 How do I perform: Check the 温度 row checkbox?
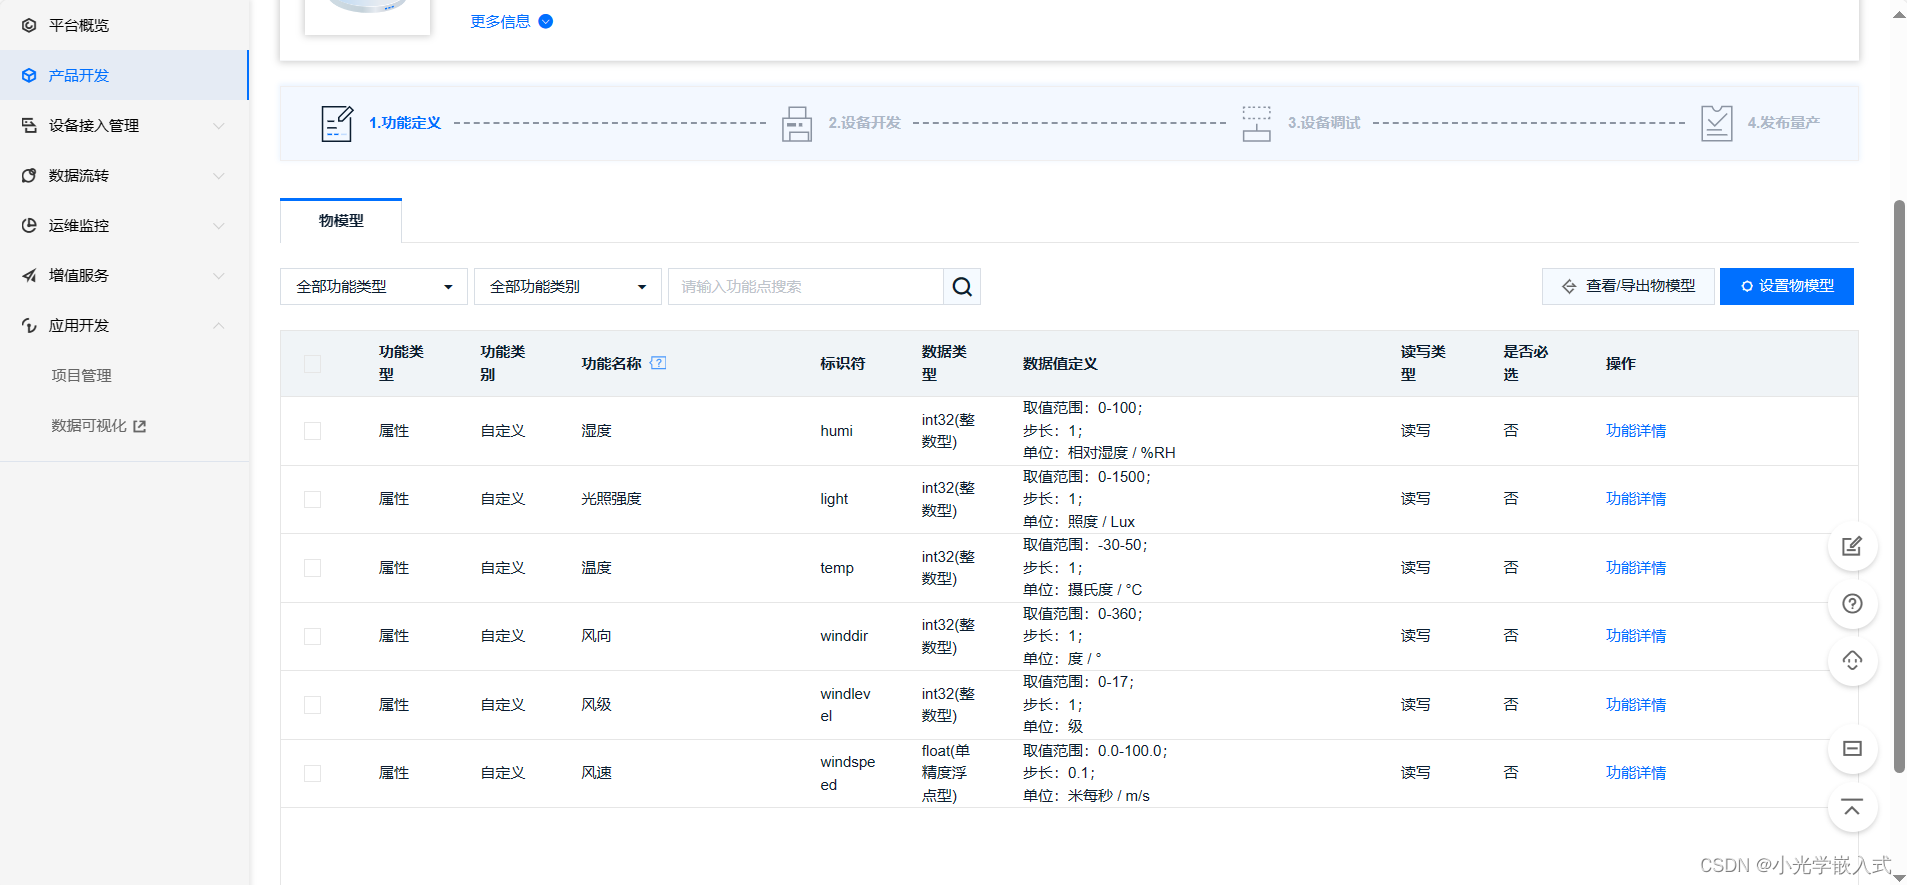pos(313,568)
